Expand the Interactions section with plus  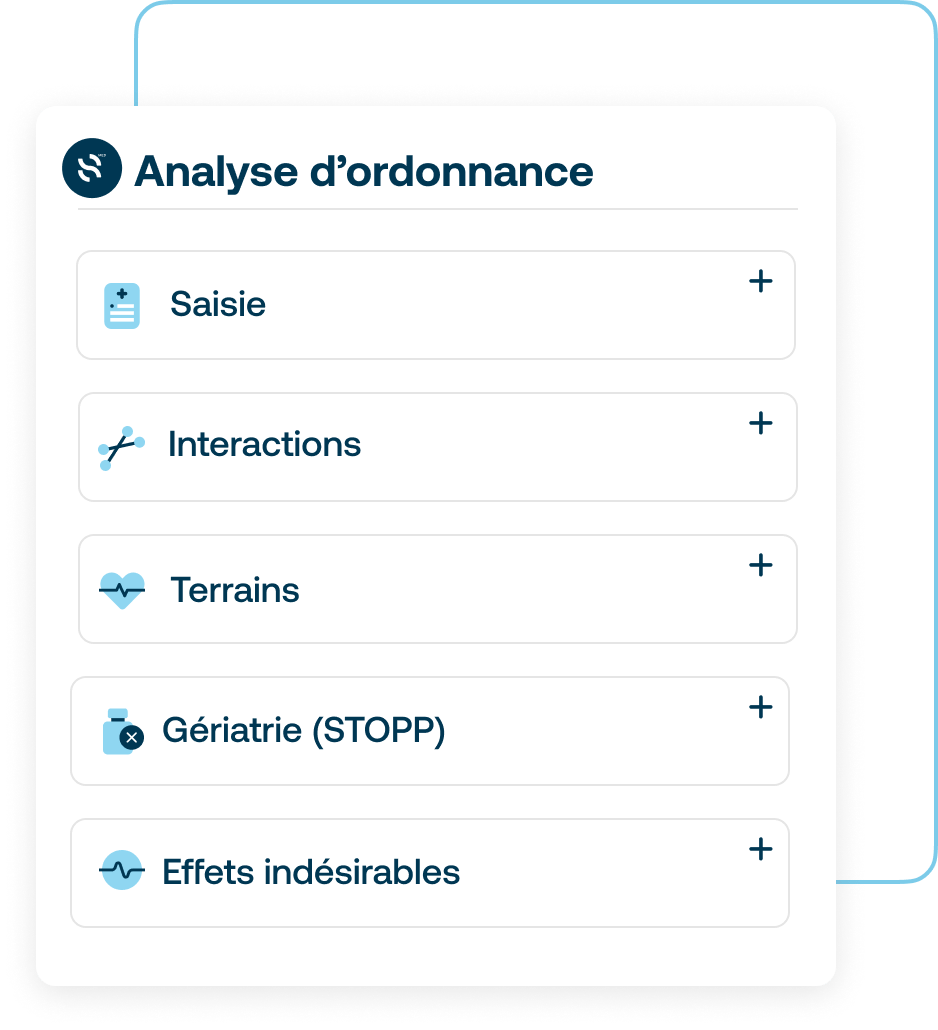click(x=761, y=423)
